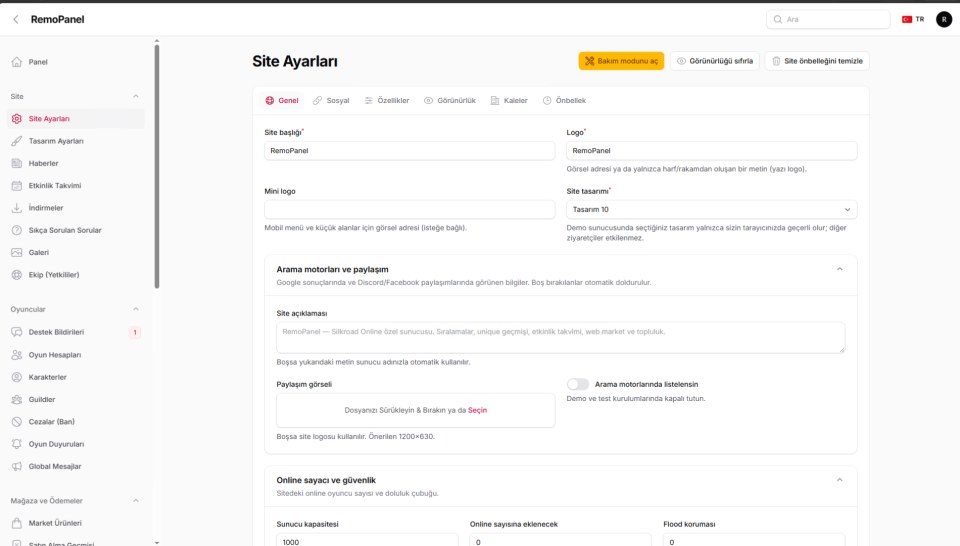Click the Logo input field
This screenshot has height=546, width=960.
point(711,151)
